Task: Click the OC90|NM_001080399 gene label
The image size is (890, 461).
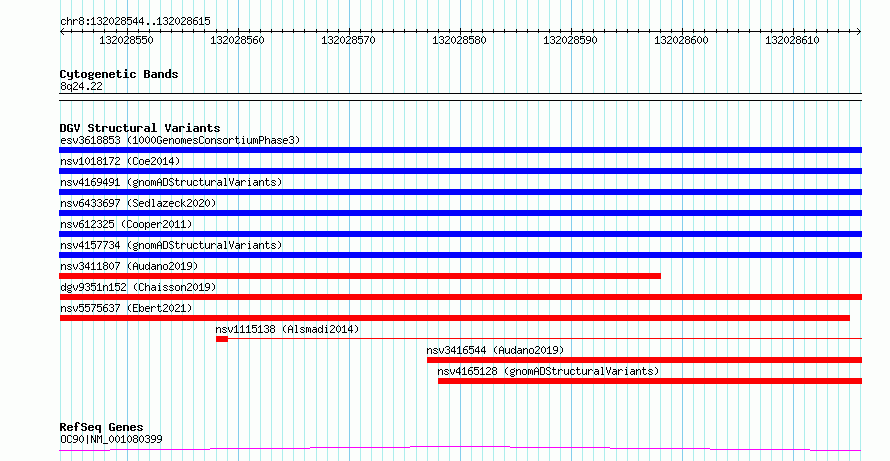Action: pyautogui.click(x=111, y=439)
